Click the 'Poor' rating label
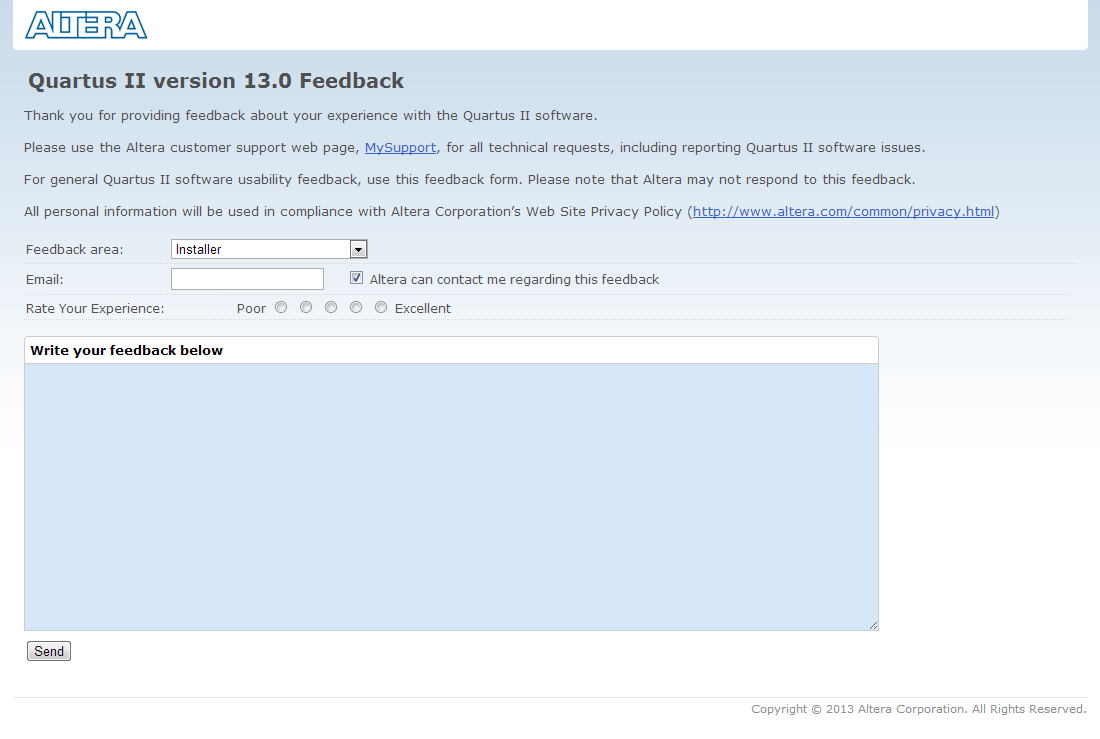The height and width of the screenshot is (739, 1100). (251, 309)
